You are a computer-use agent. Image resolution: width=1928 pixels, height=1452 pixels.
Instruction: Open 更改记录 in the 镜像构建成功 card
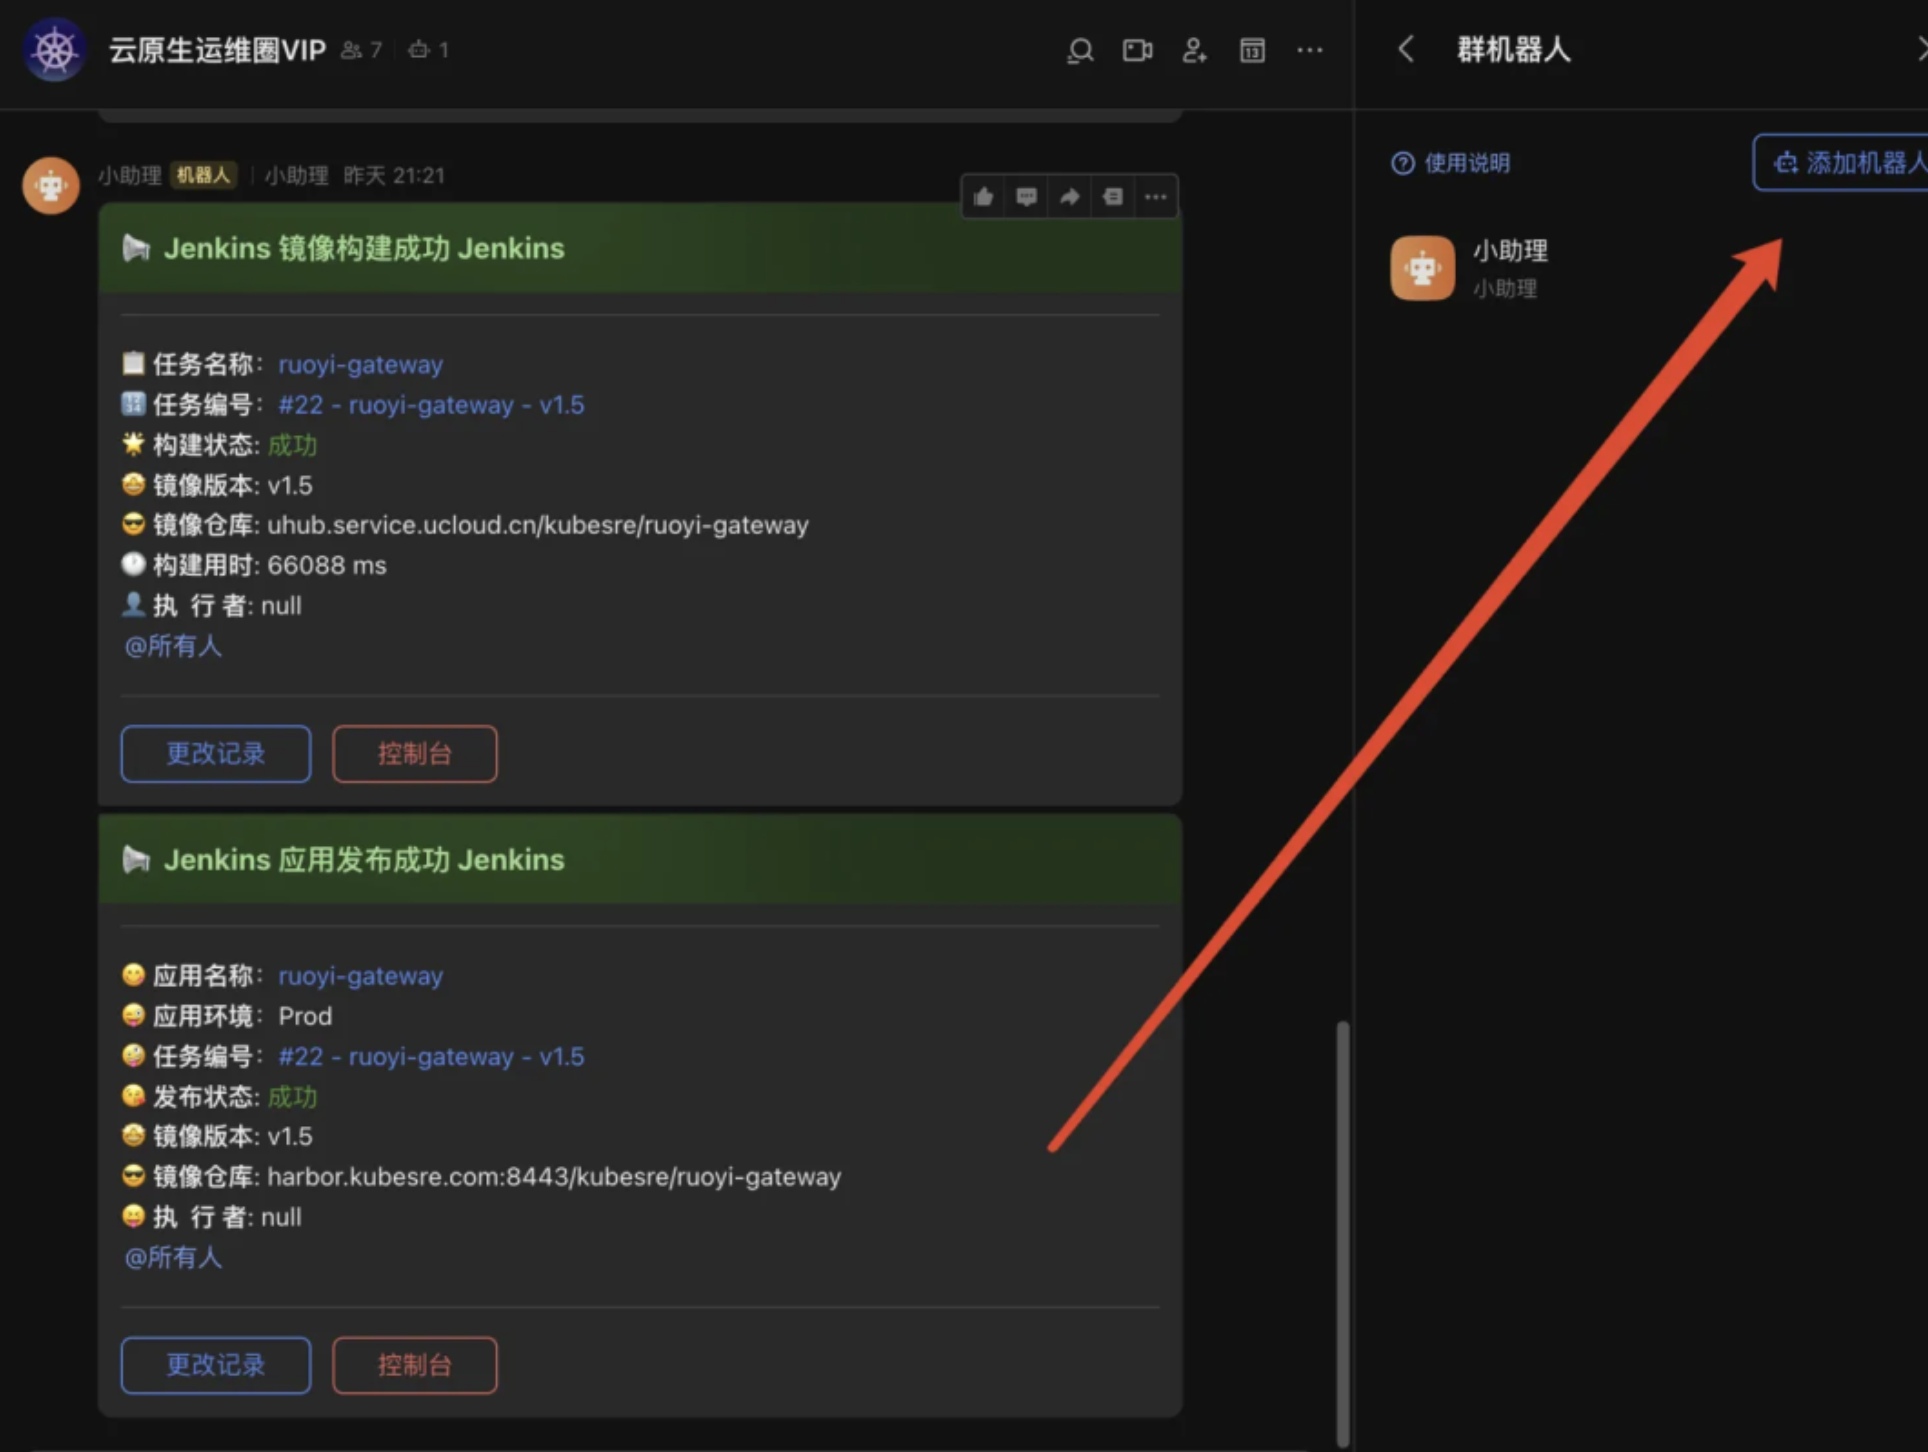coord(216,754)
